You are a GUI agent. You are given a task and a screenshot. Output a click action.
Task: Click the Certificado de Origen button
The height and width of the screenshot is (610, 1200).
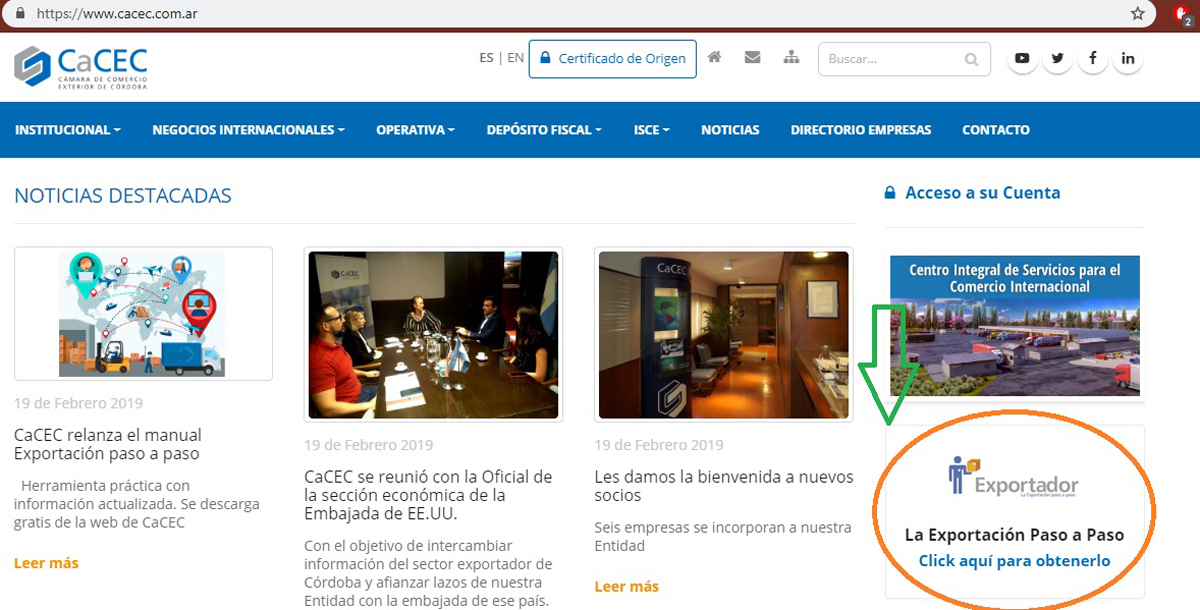613,59
